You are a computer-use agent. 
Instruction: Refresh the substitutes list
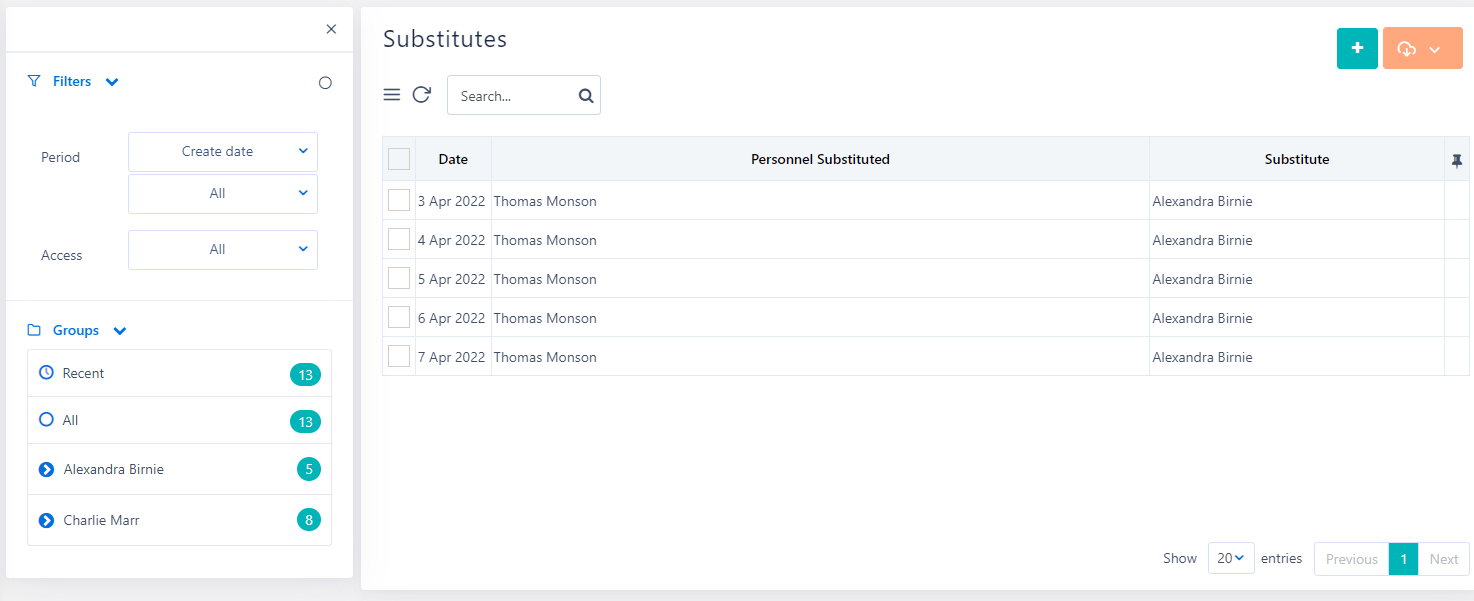point(422,95)
